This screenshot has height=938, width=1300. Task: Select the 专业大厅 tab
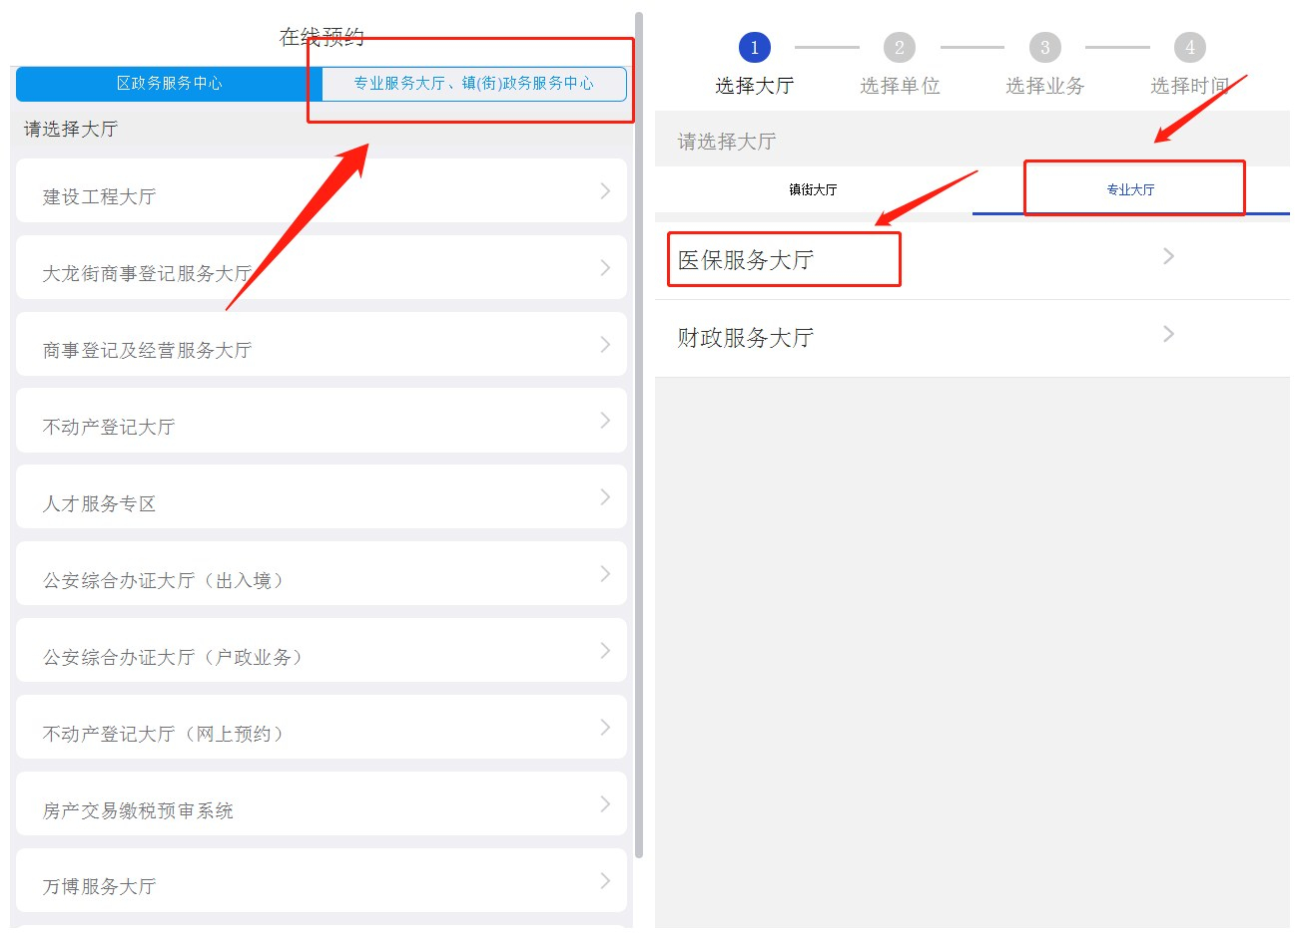coord(1130,190)
